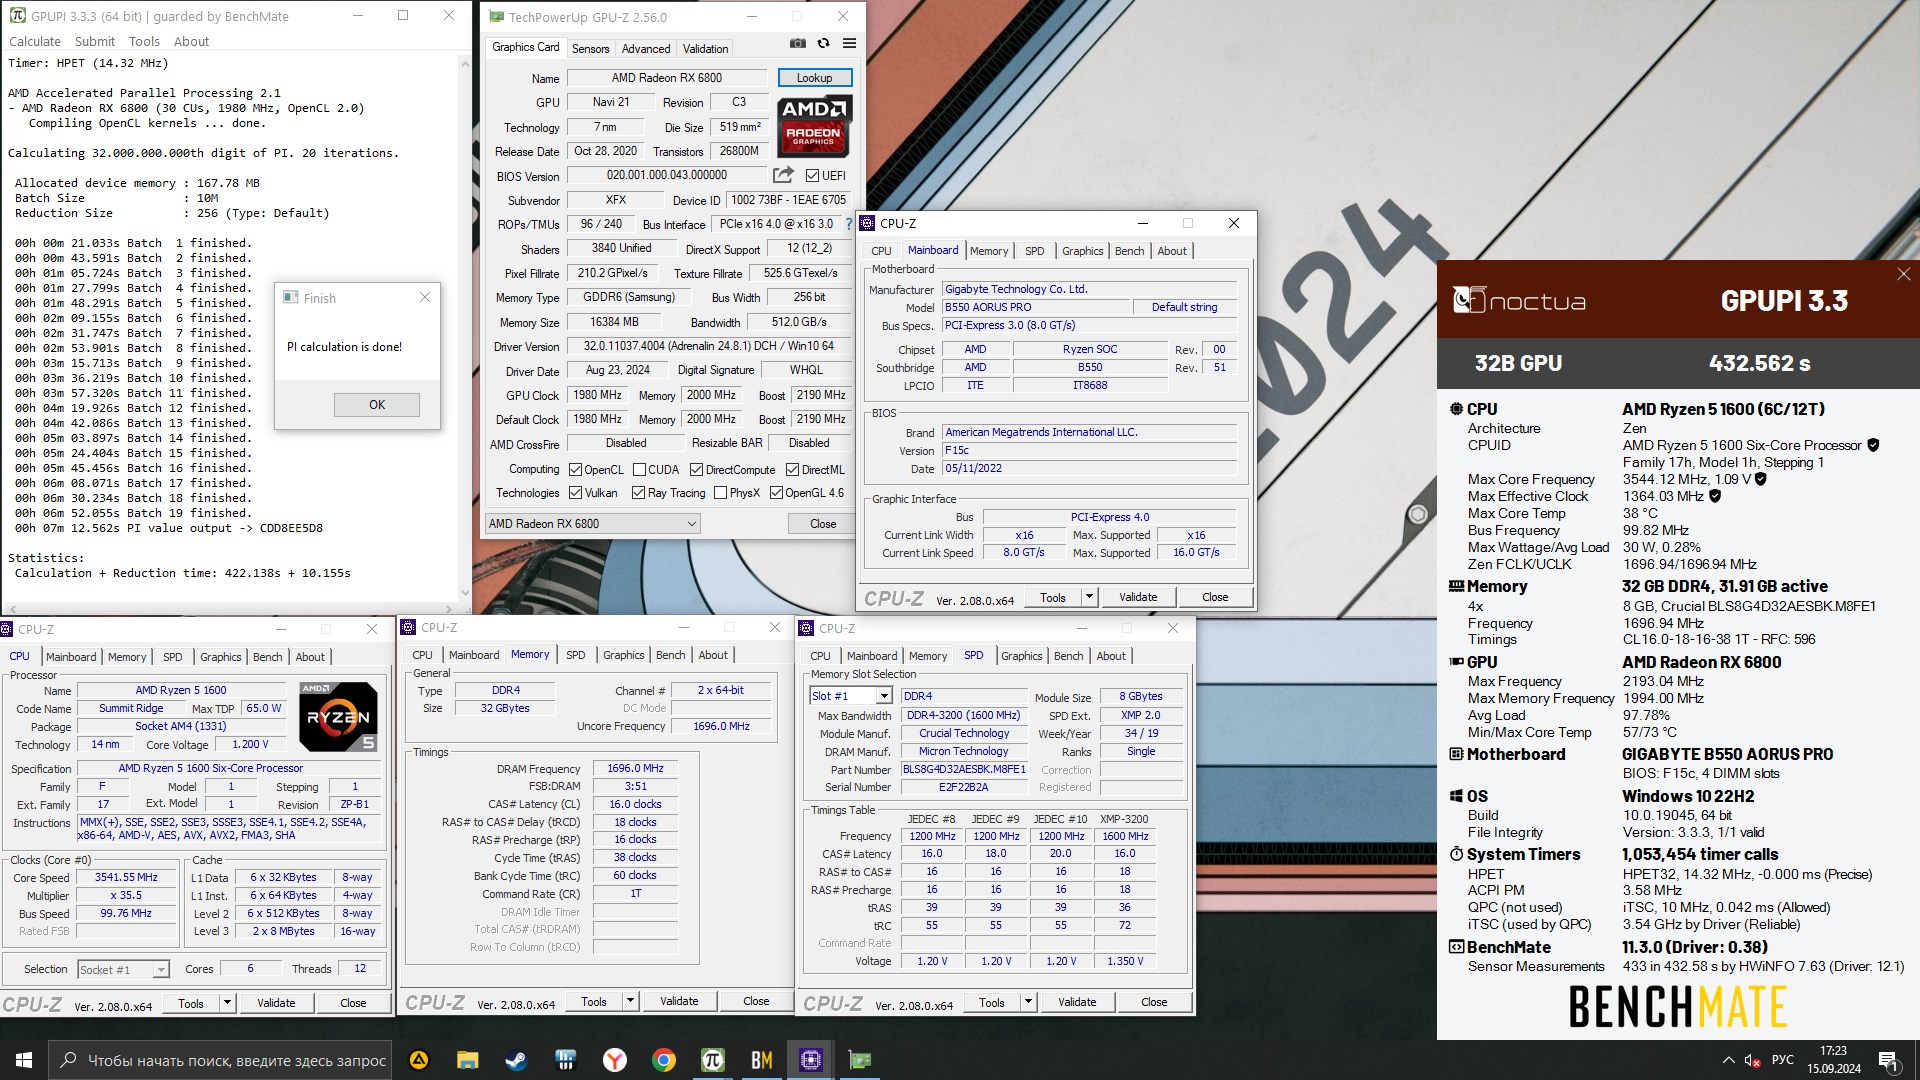Open the notification center icon
The image size is (1920, 1080).
pyautogui.click(x=1888, y=1060)
